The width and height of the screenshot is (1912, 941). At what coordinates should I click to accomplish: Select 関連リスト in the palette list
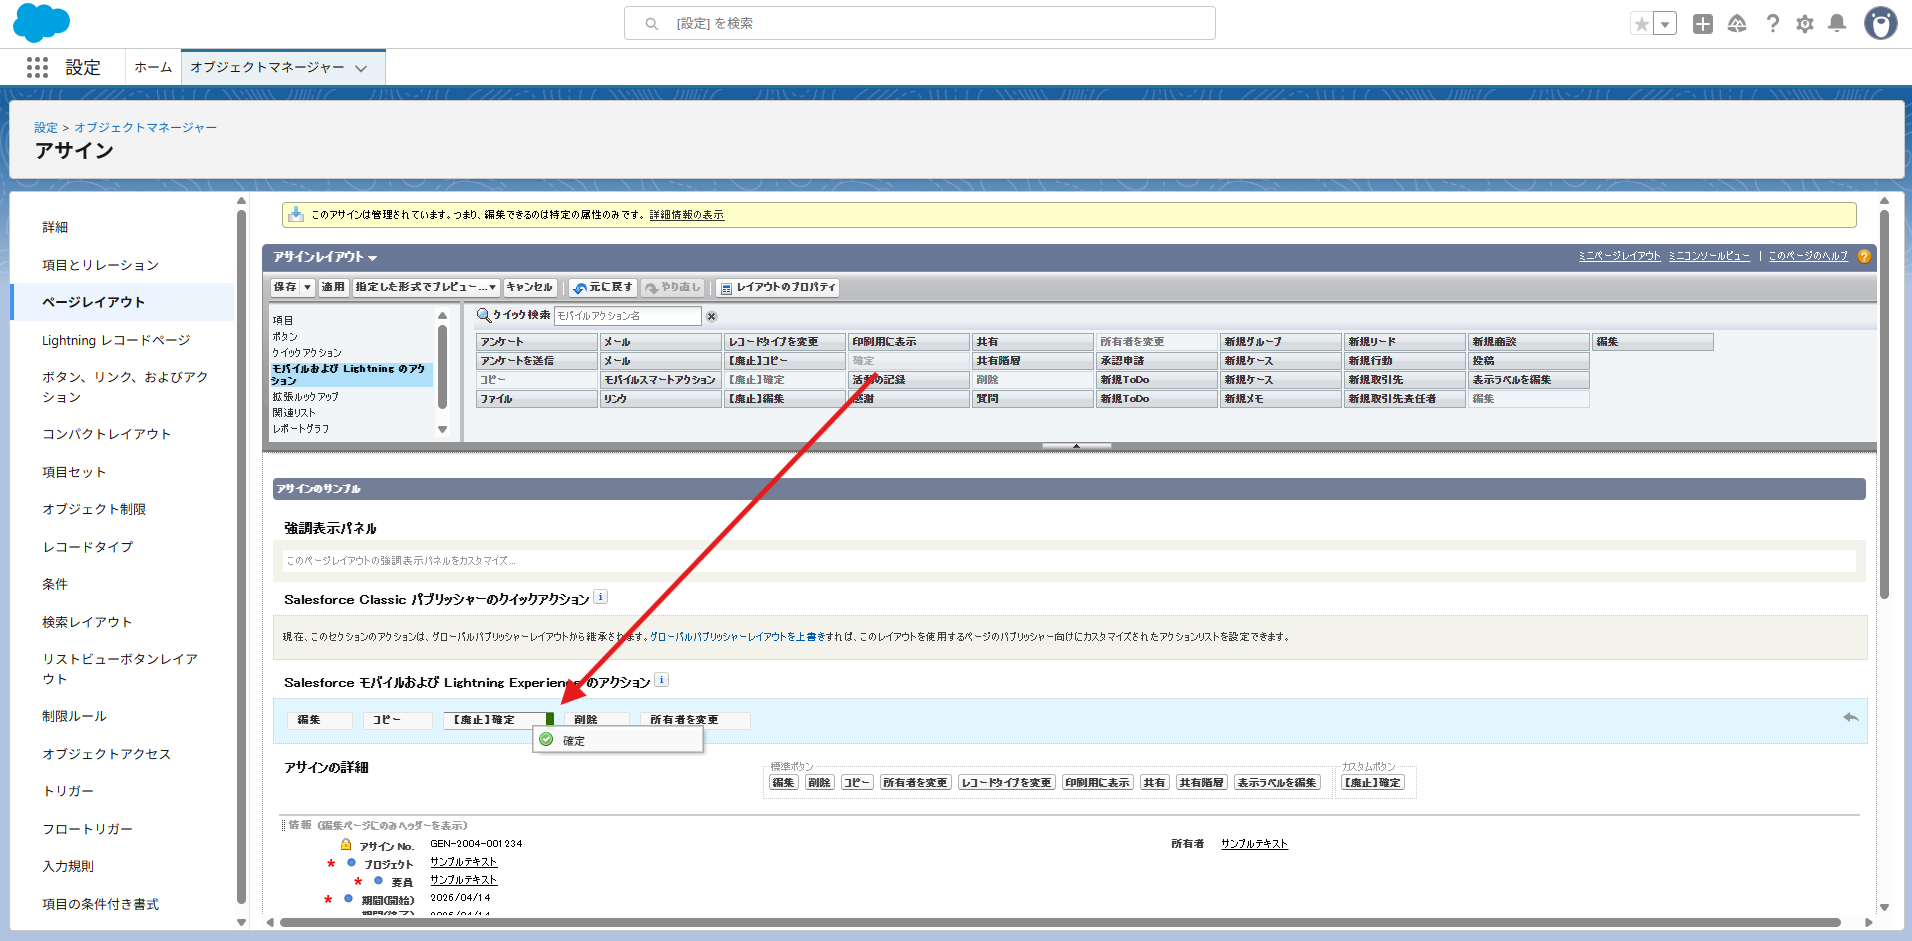pos(294,413)
